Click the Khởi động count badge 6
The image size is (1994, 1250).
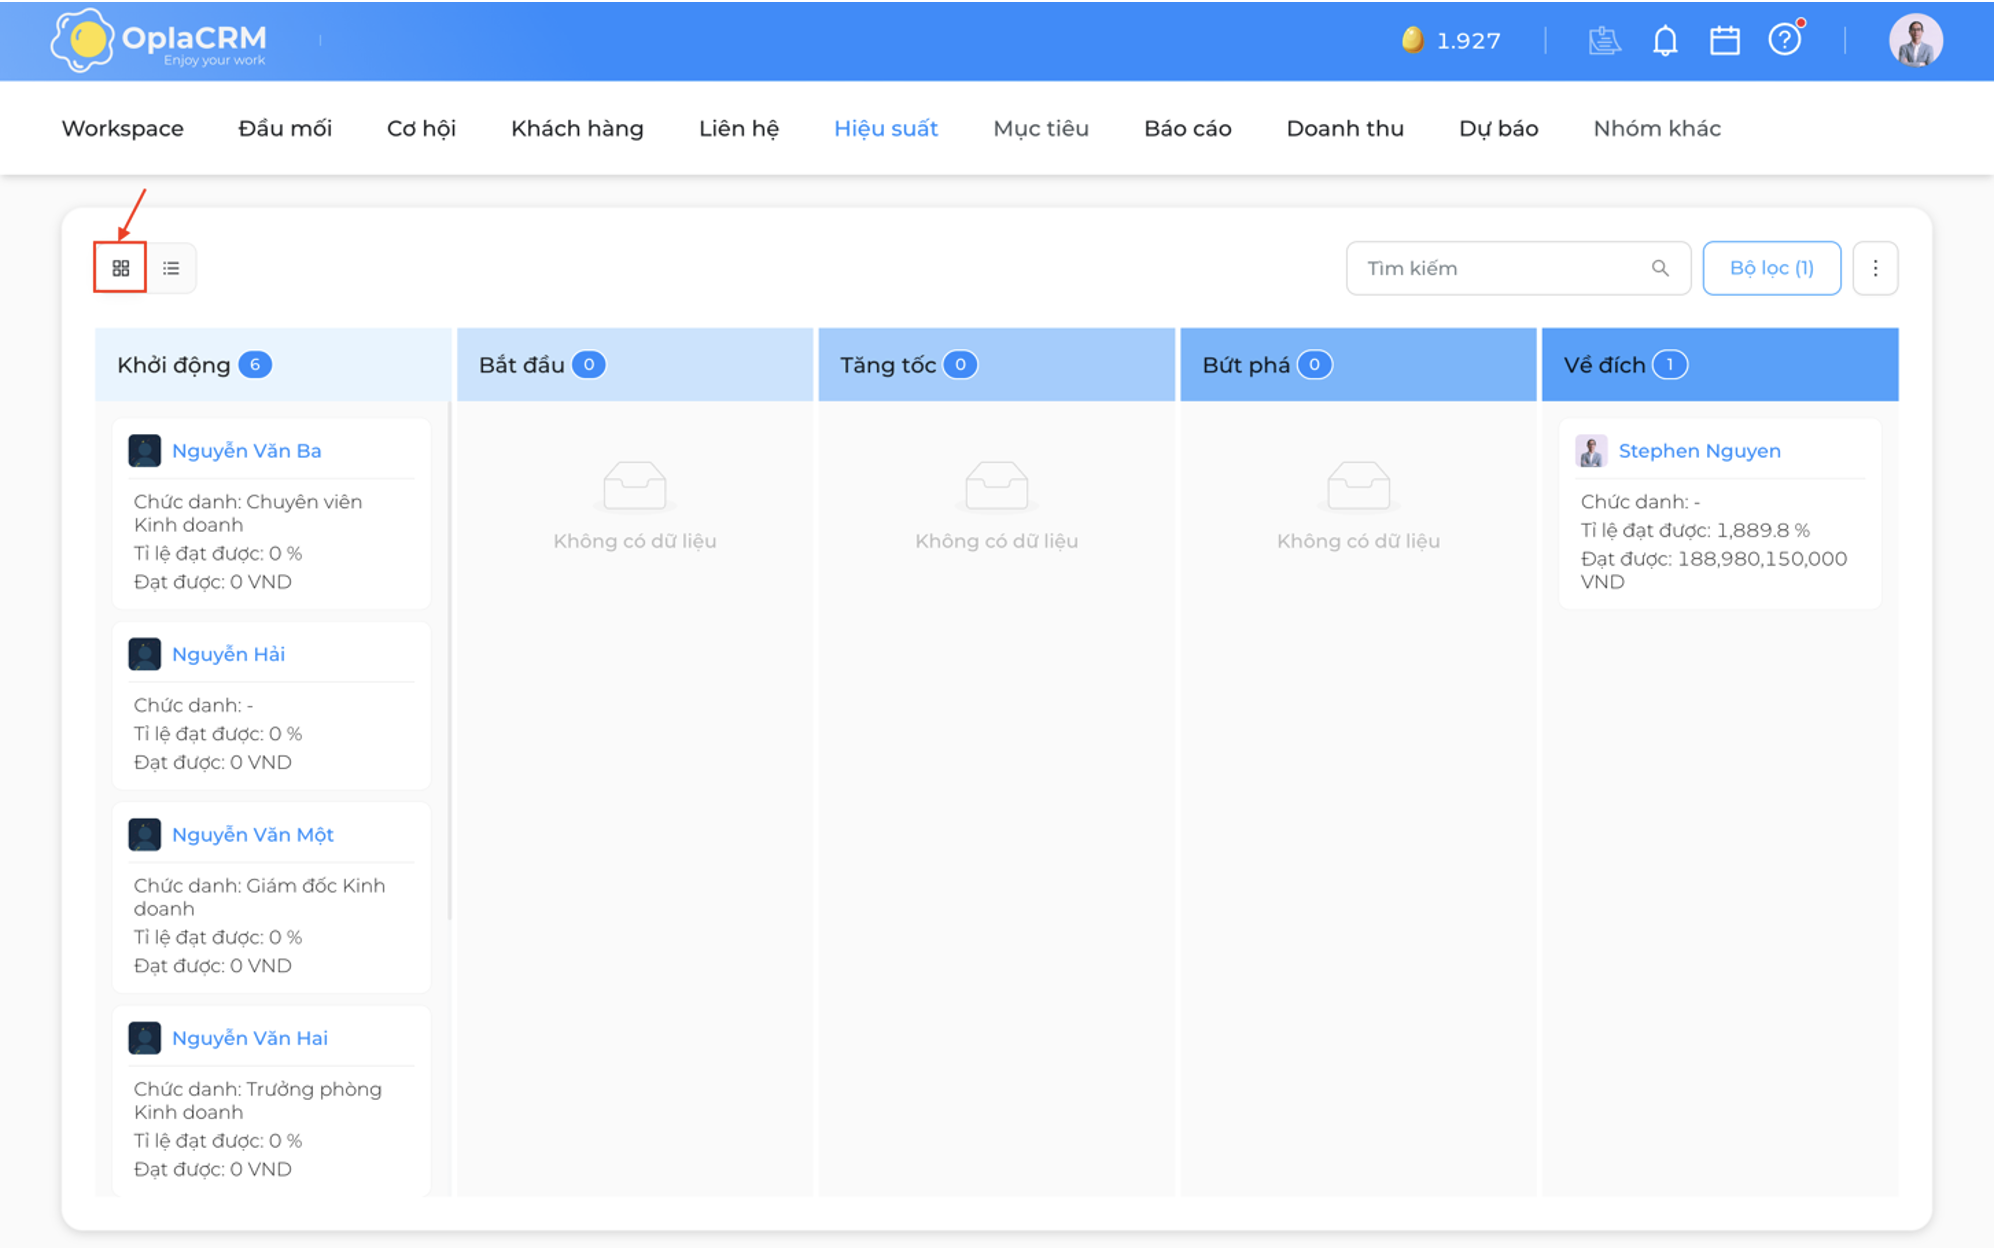click(x=255, y=365)
